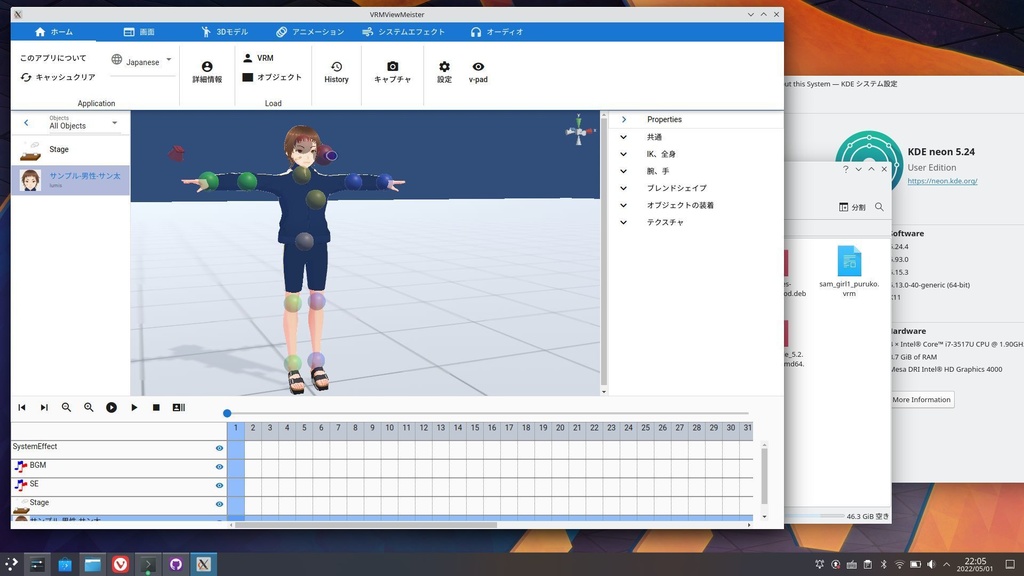
Task: Hide the SystemEffect timeline track
Action: 219,448
